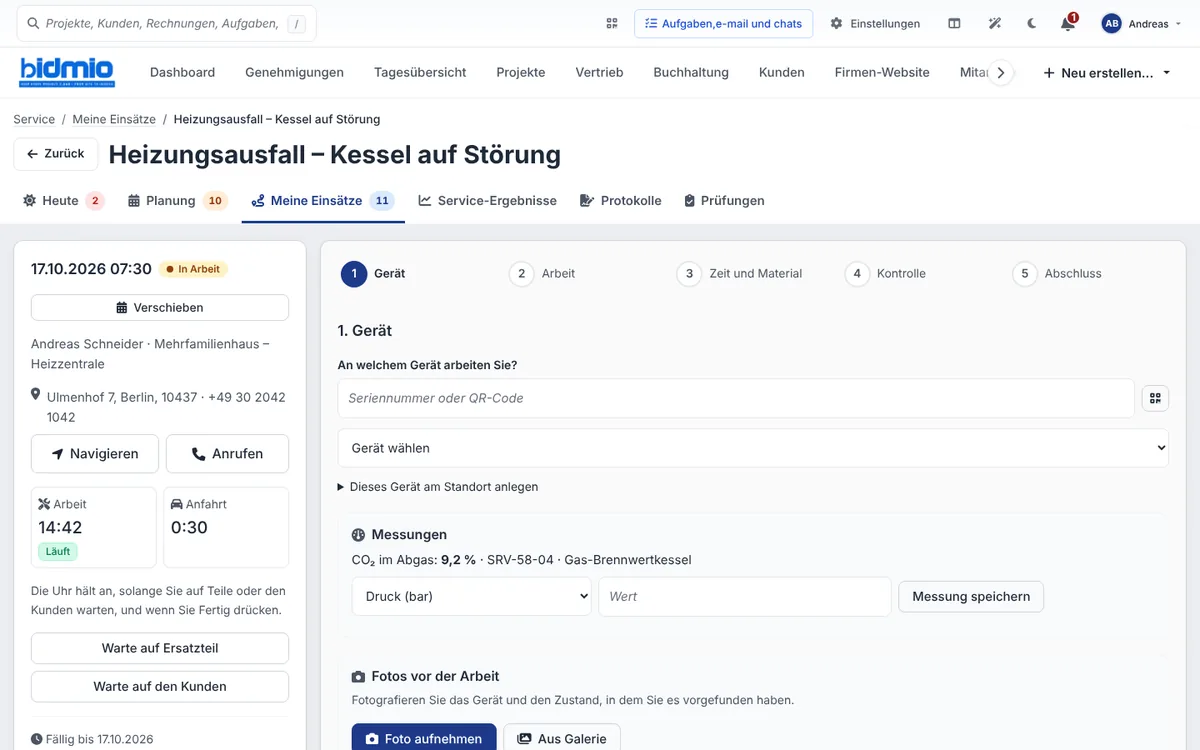
Task: Switch to Heute tab
Action: [x=63, y=200]
